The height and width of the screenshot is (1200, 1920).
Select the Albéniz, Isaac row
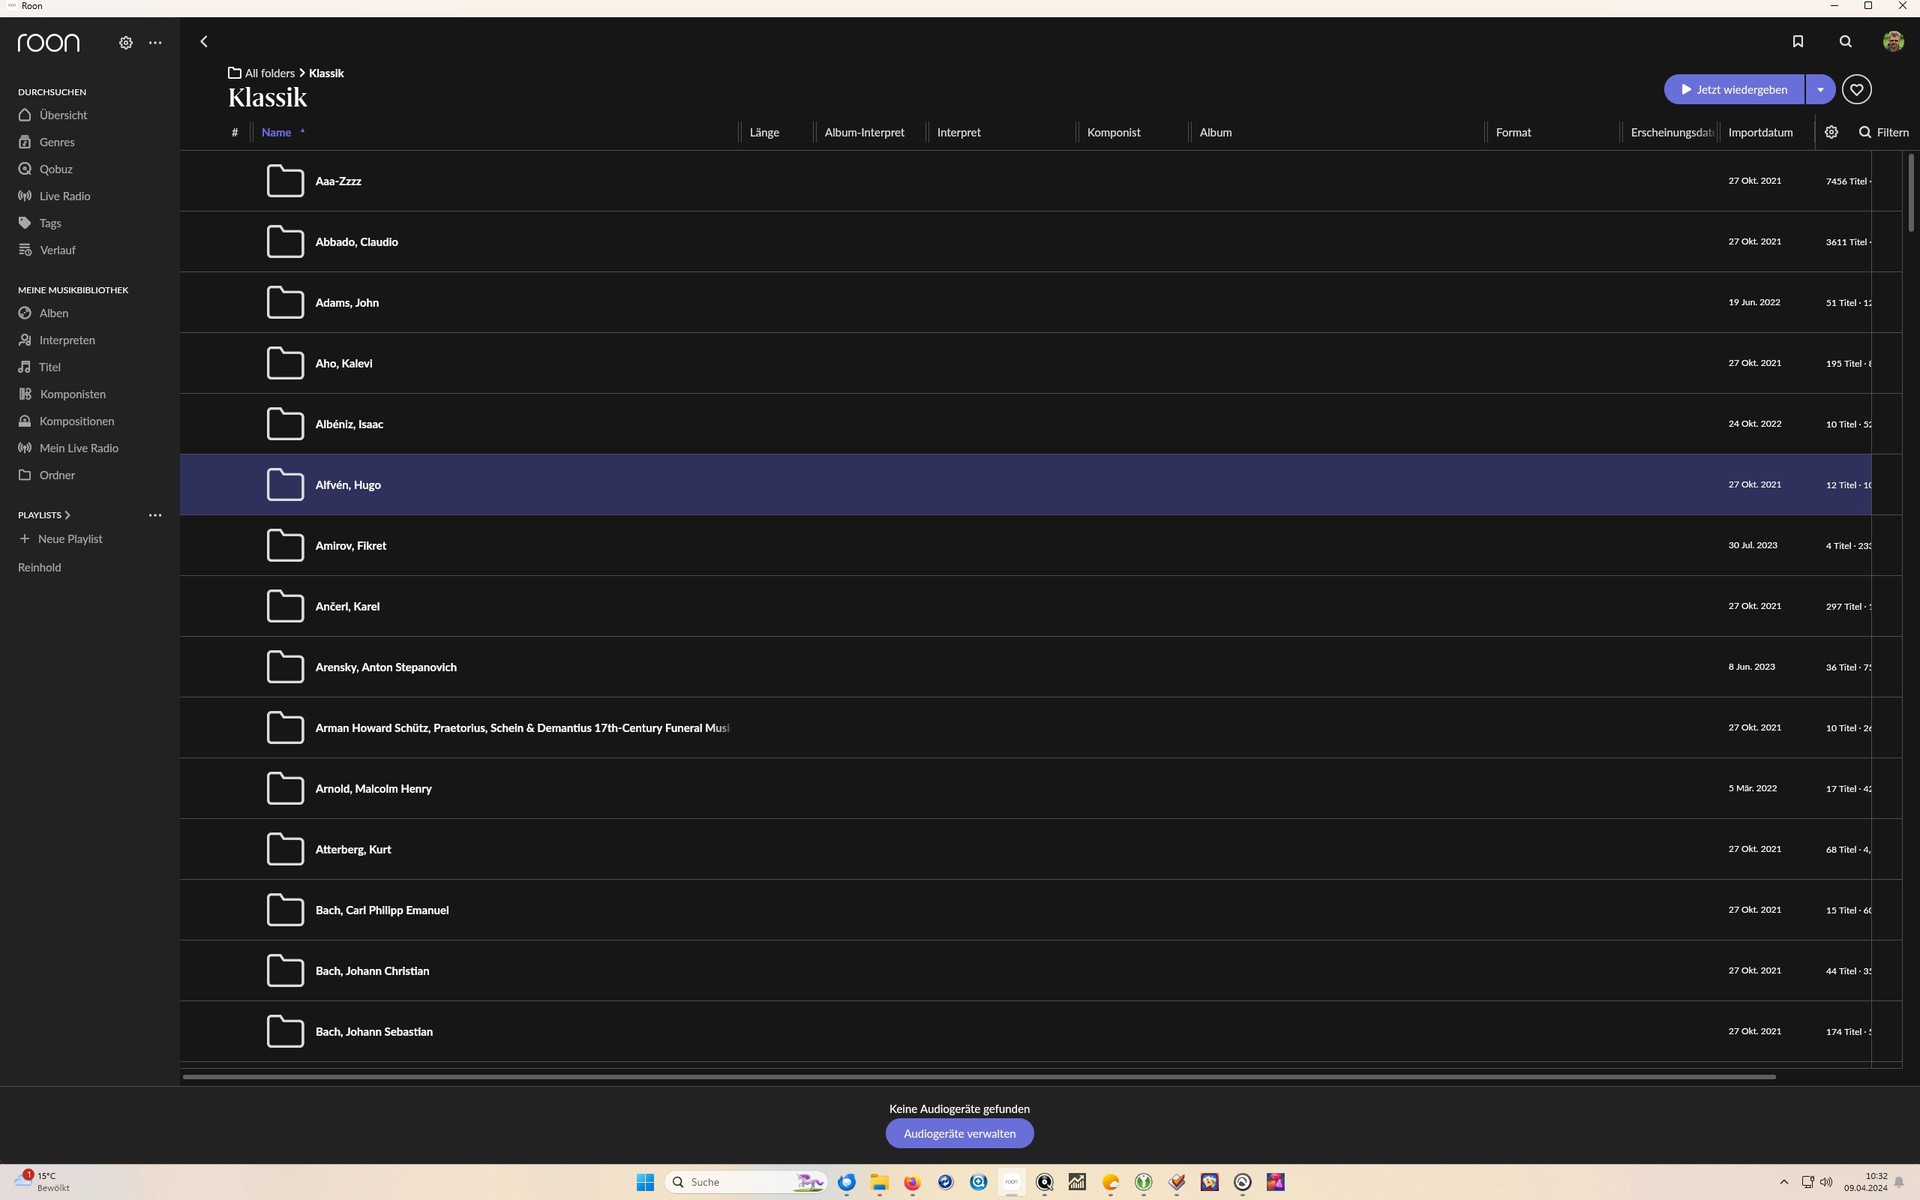(x=1025, y=424)
